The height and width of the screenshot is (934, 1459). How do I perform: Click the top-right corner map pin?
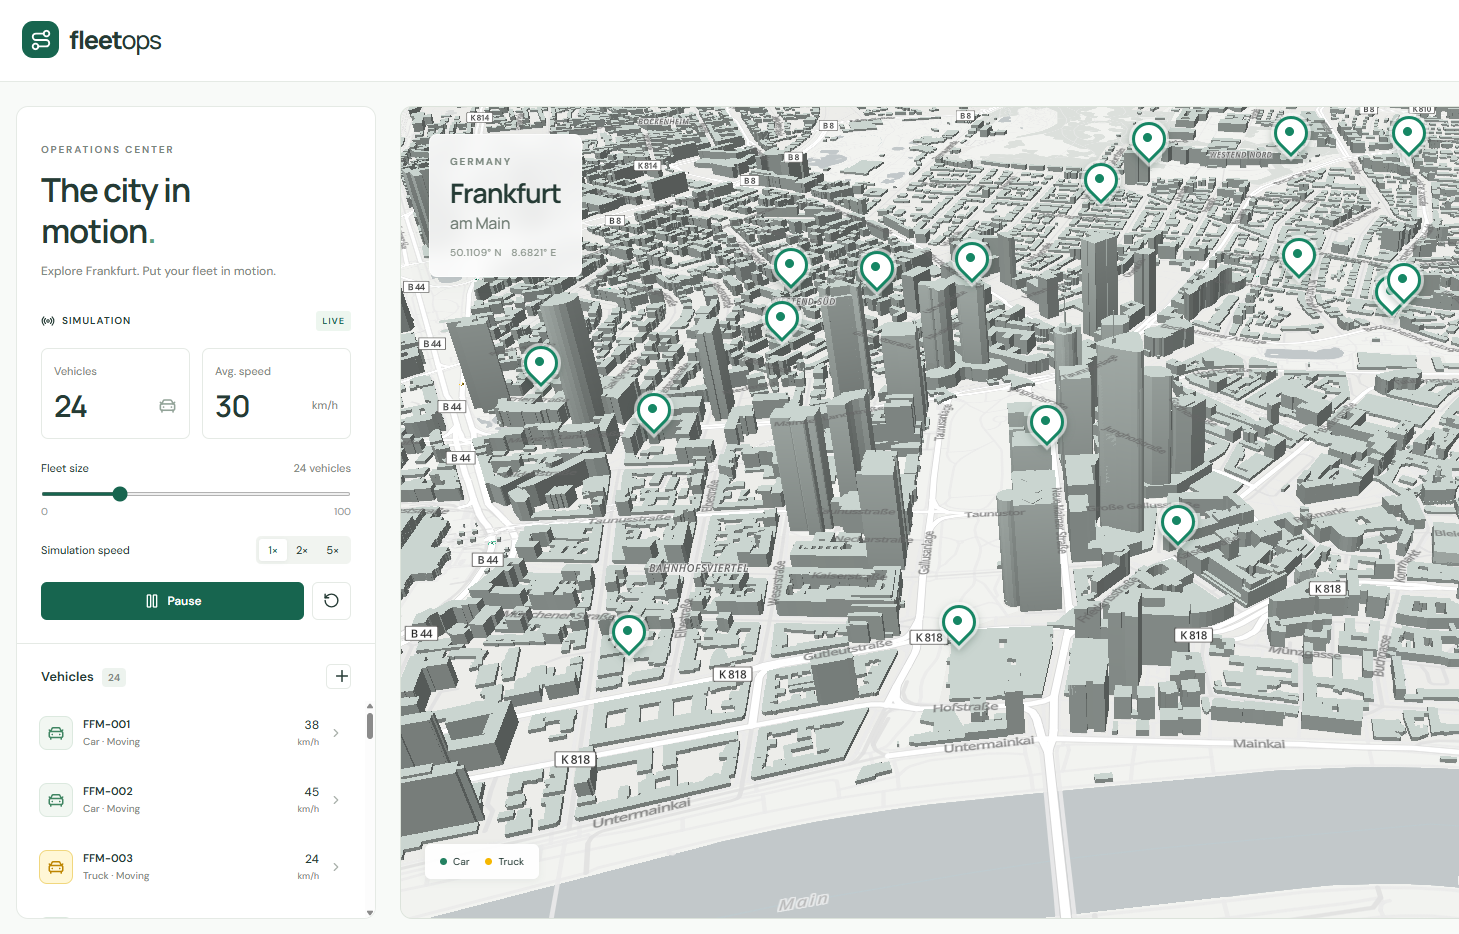[1409, 134]
